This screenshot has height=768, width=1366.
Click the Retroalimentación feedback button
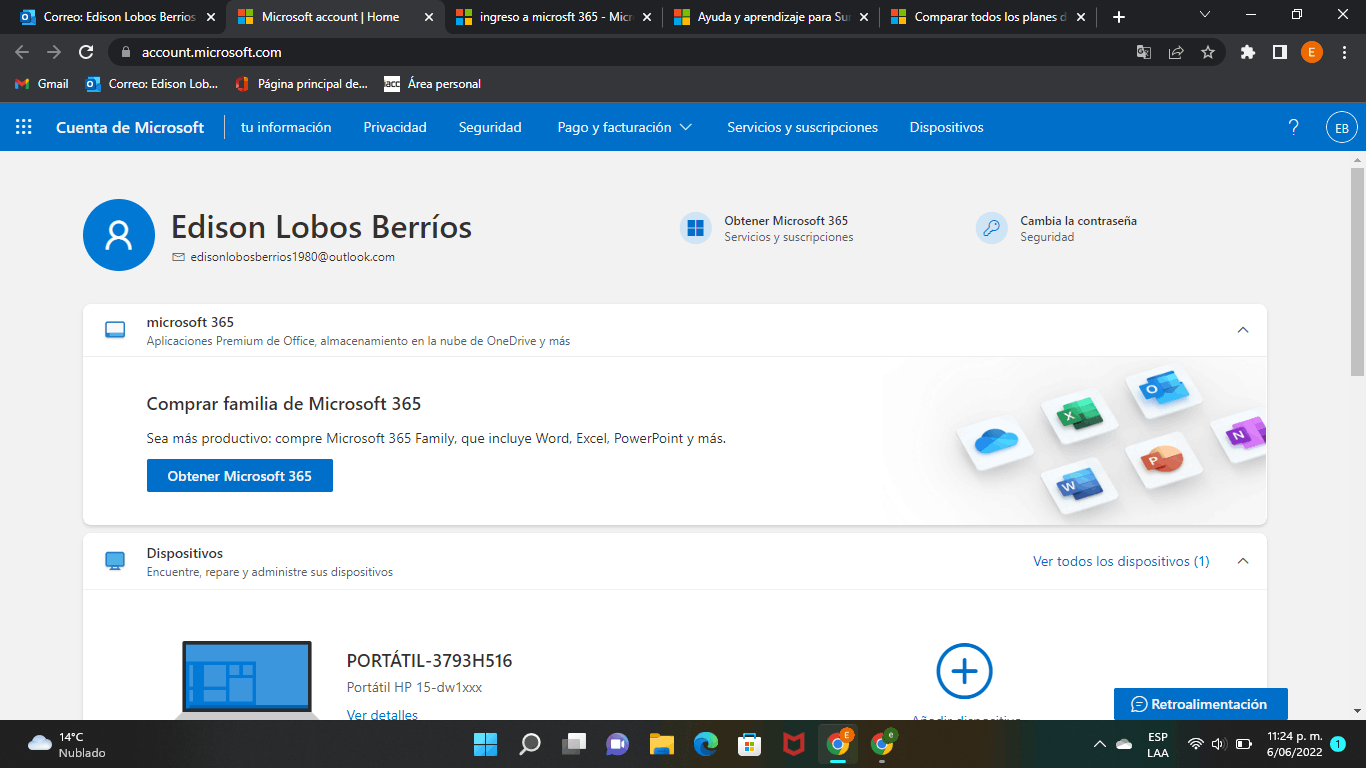click(1200, 704)
